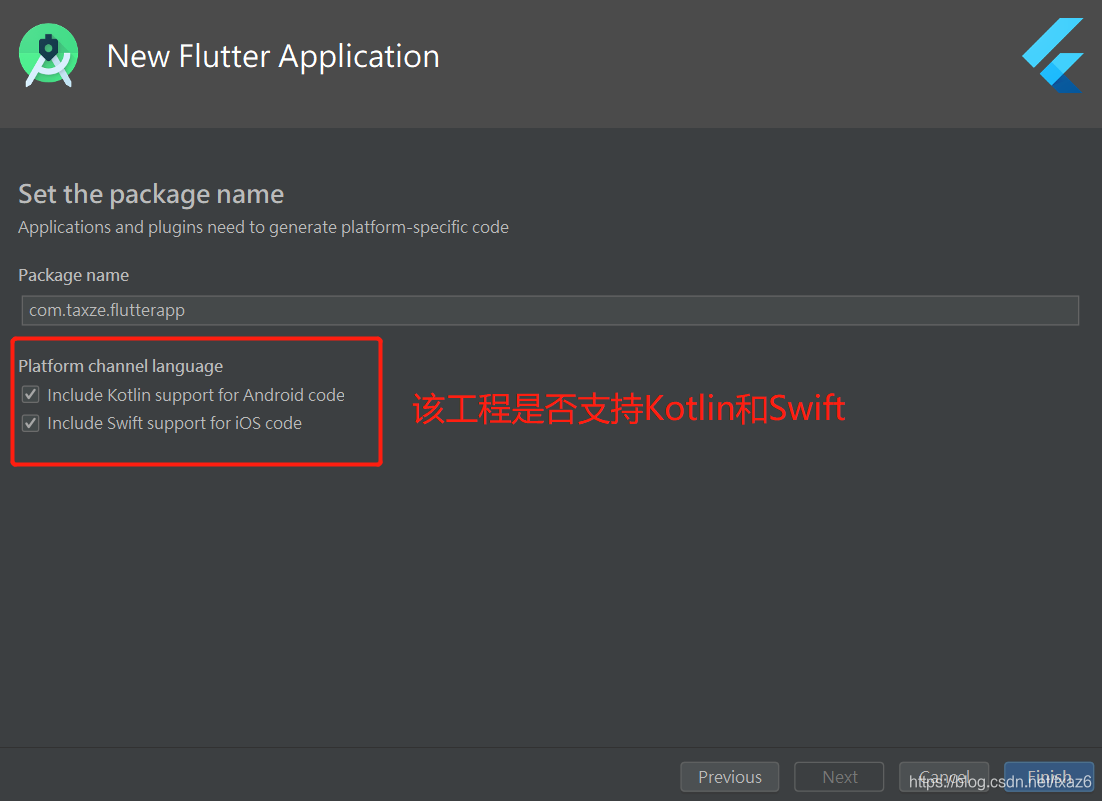Uncheck Include Kotlin support for Android code
Viewport: 1102px width, 801px height.
[30, 394]
